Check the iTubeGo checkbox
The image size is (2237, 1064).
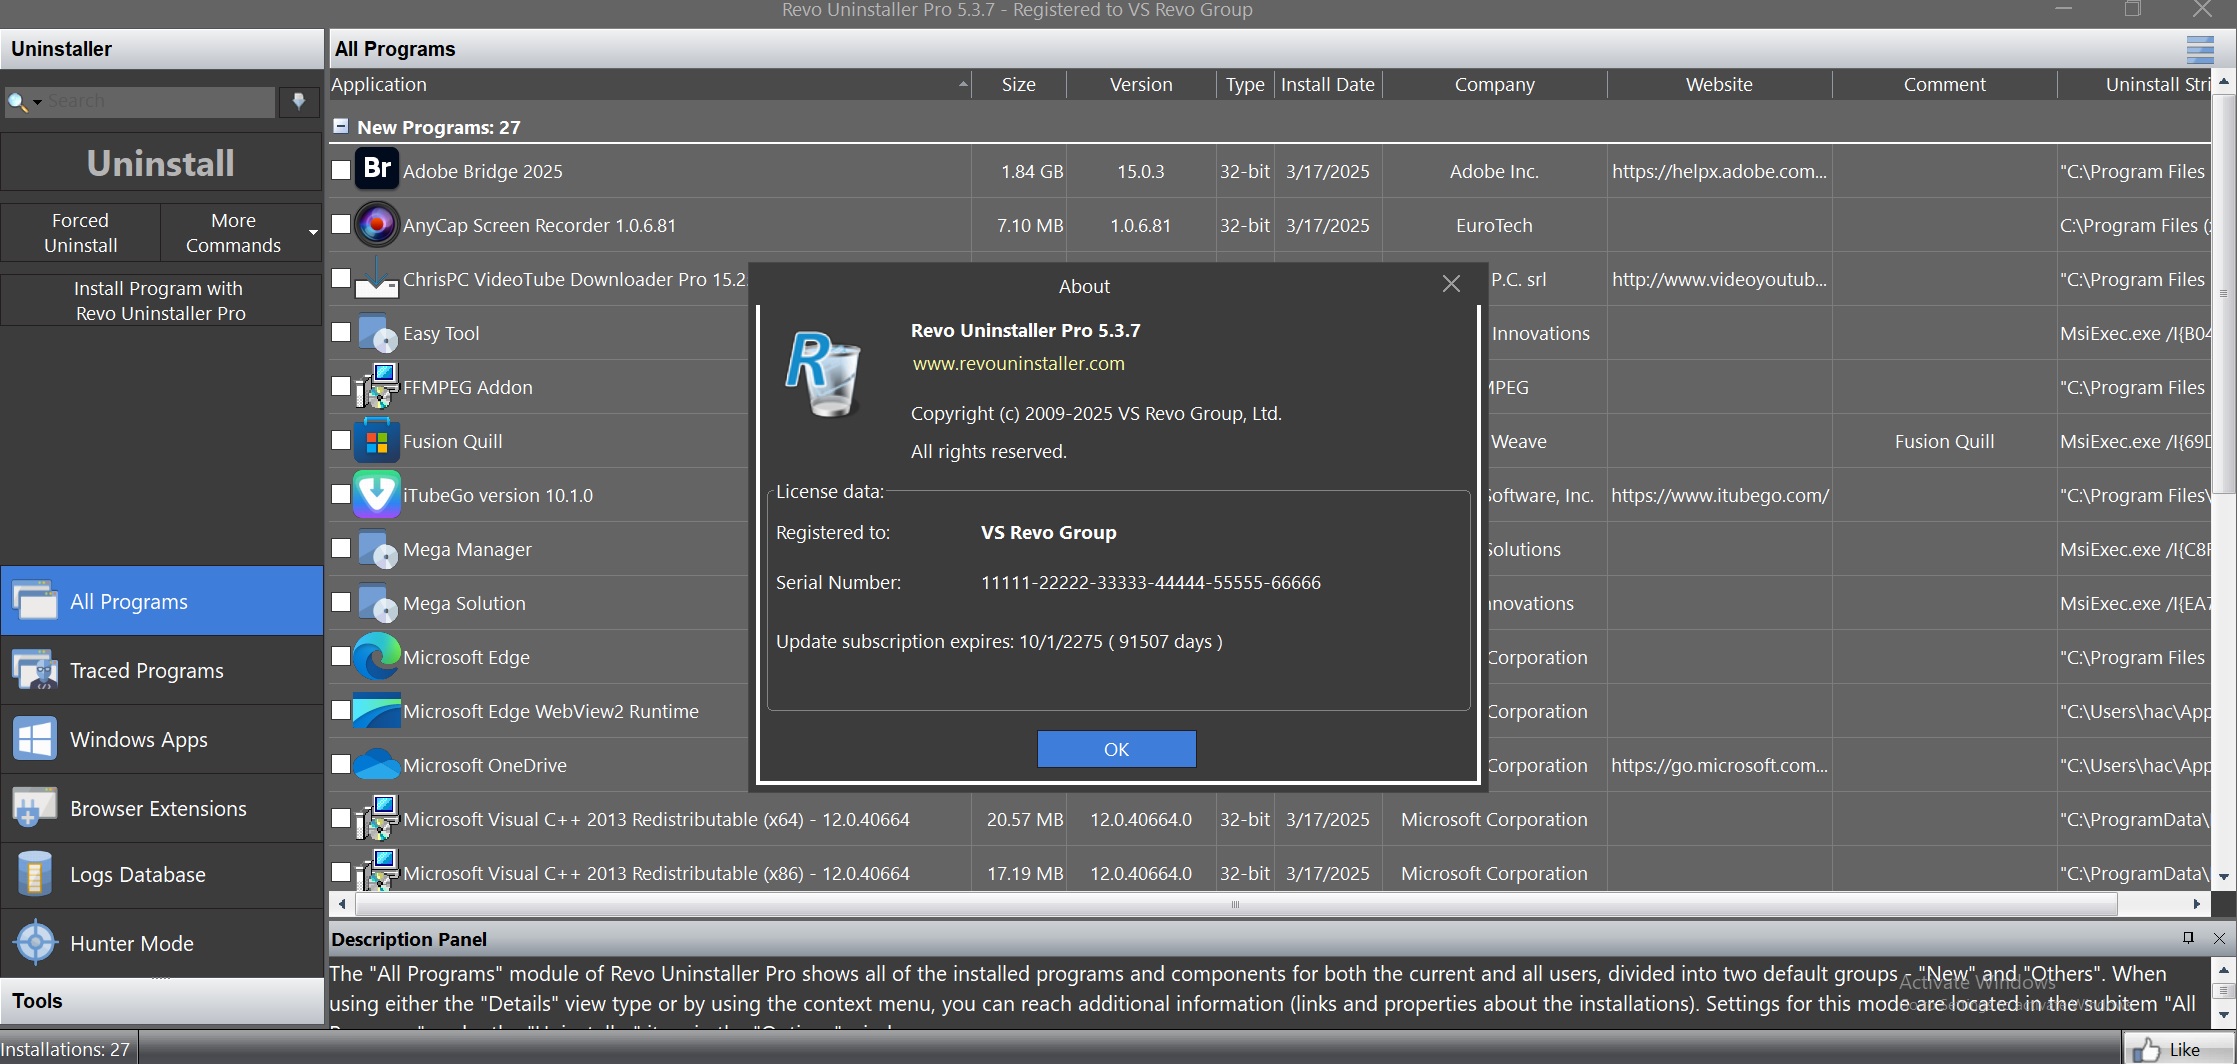click(x=341, y=494)
